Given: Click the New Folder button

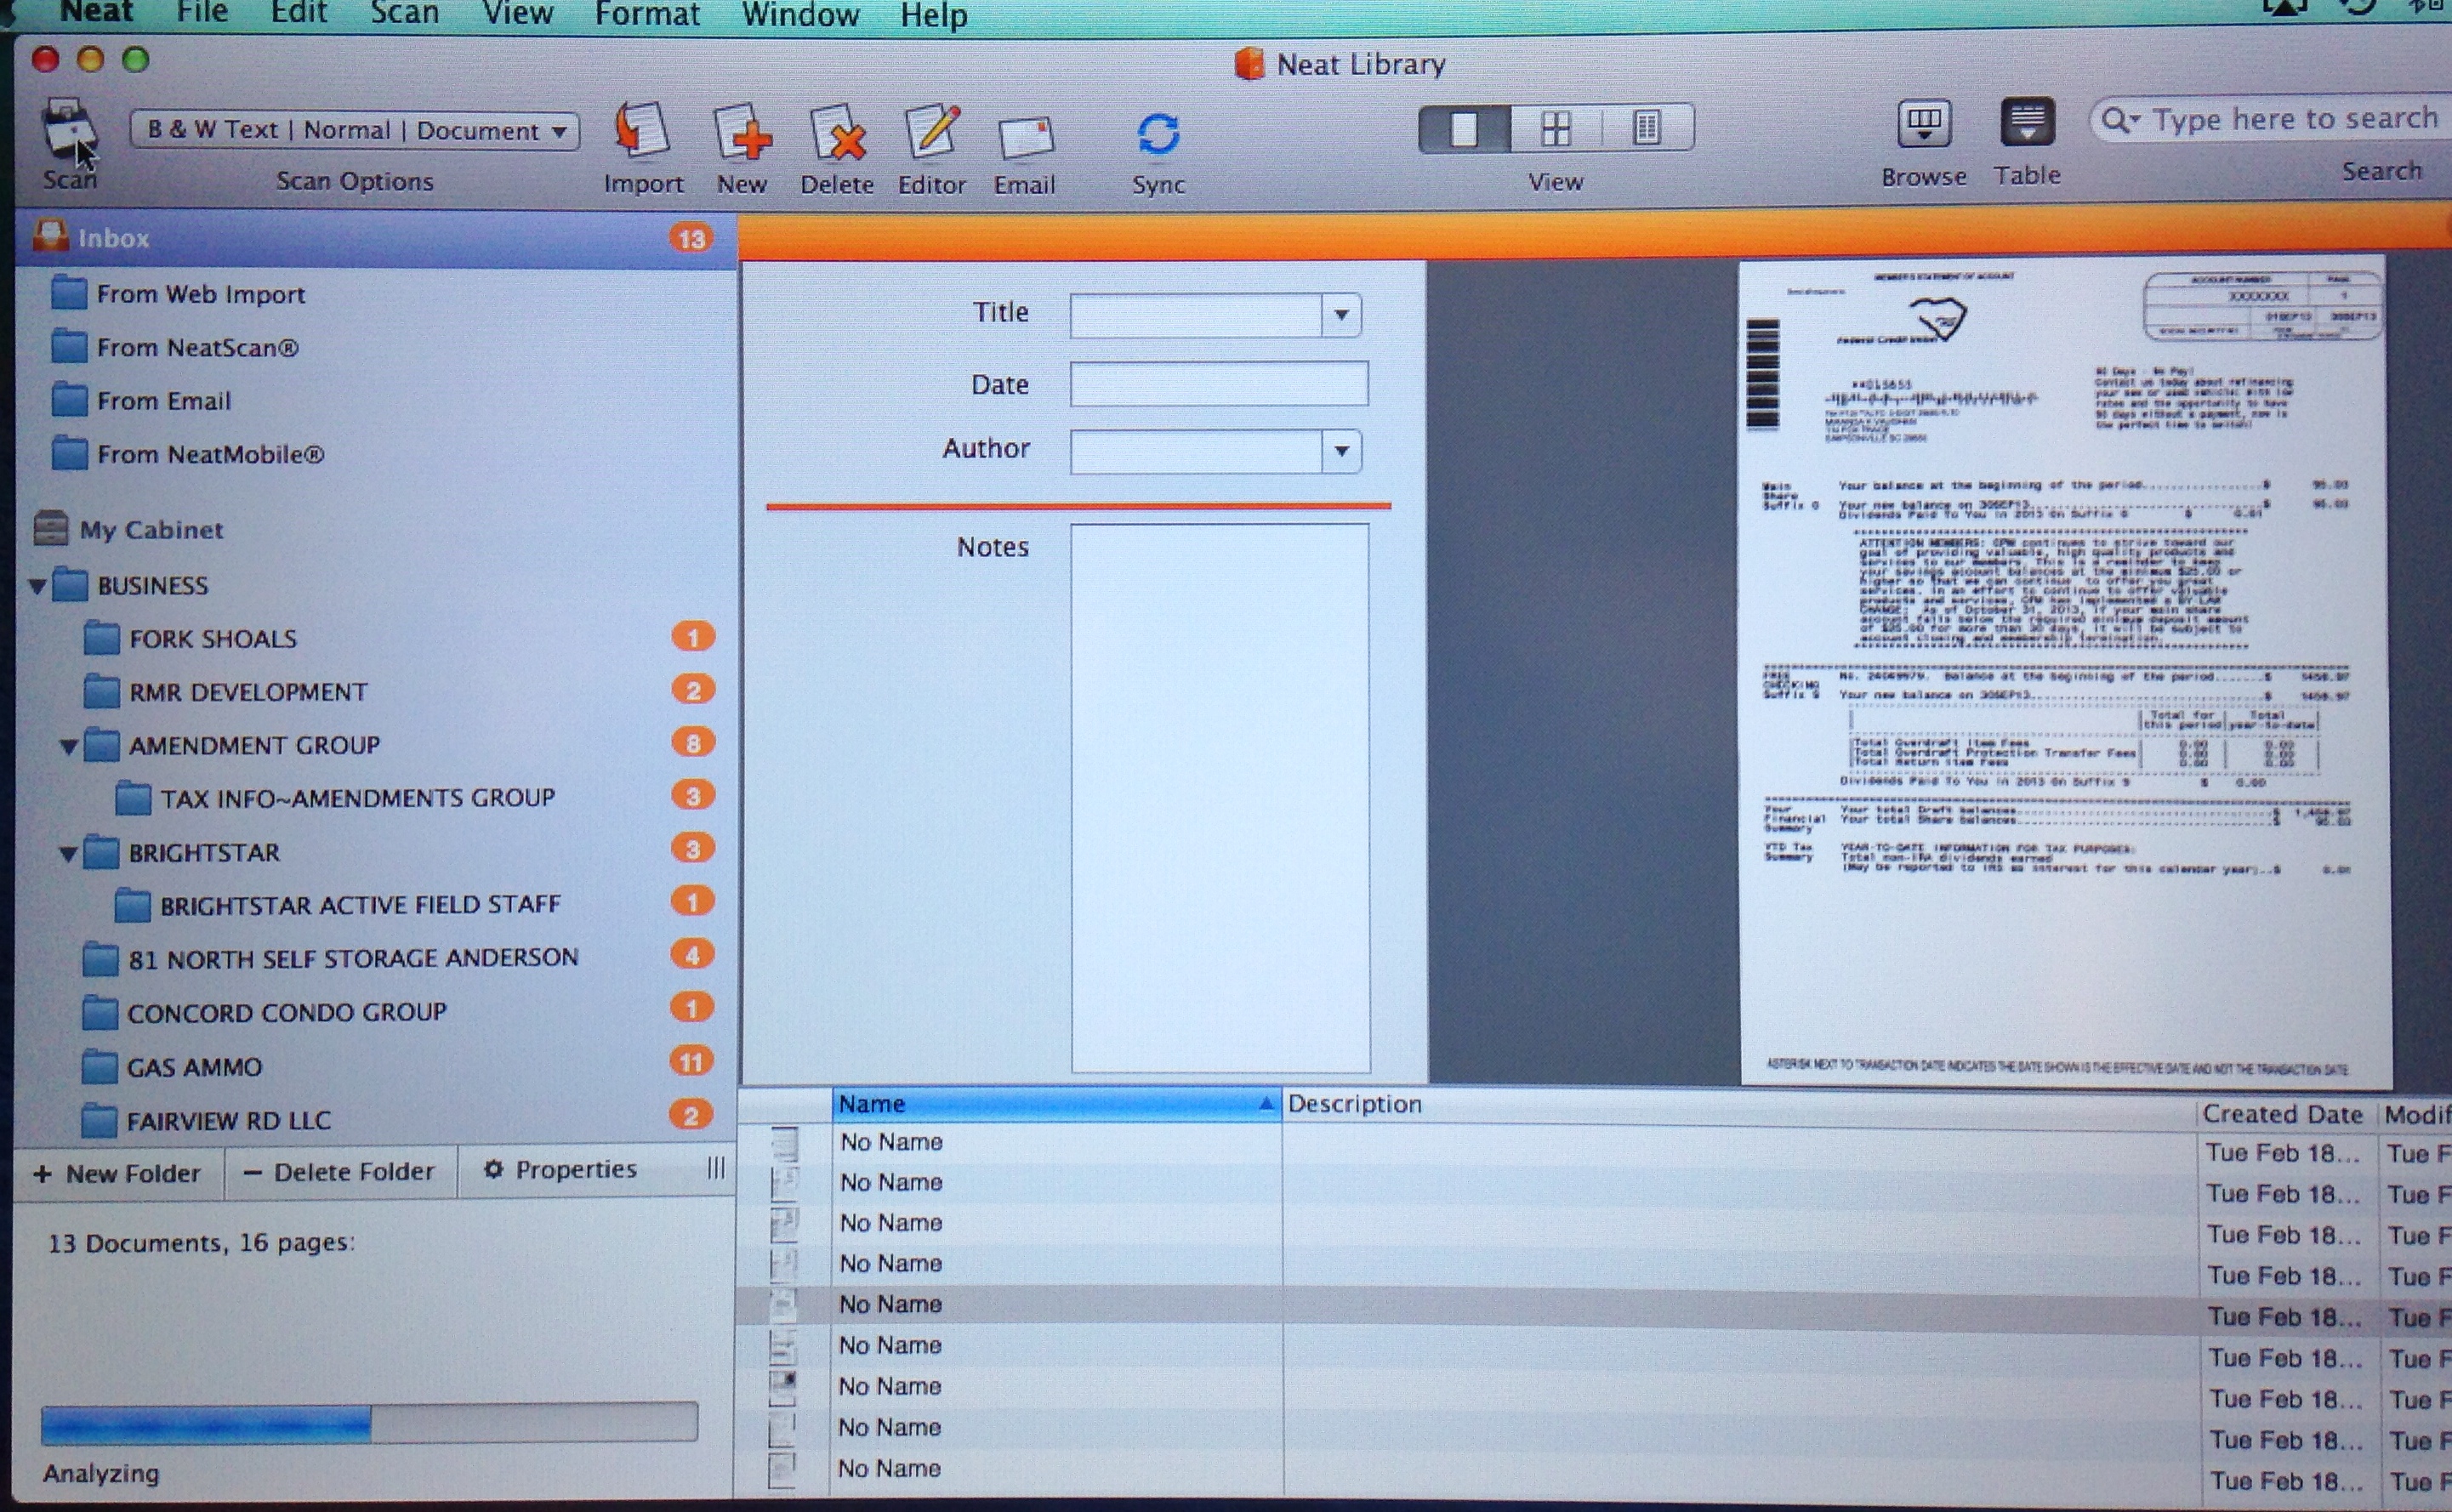Looking at the screenshot, I should click(x=119, y=1173).
